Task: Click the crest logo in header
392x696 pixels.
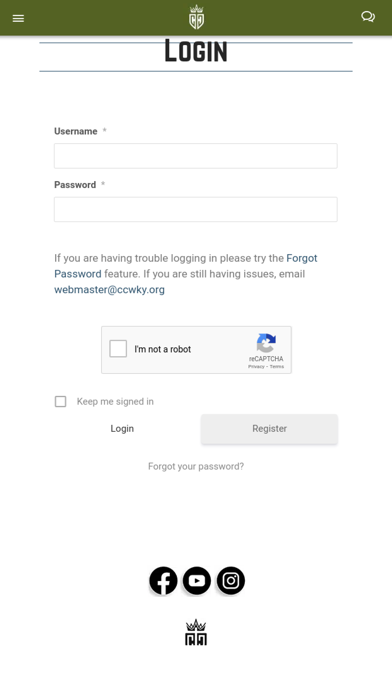Action: click(196, 17)
